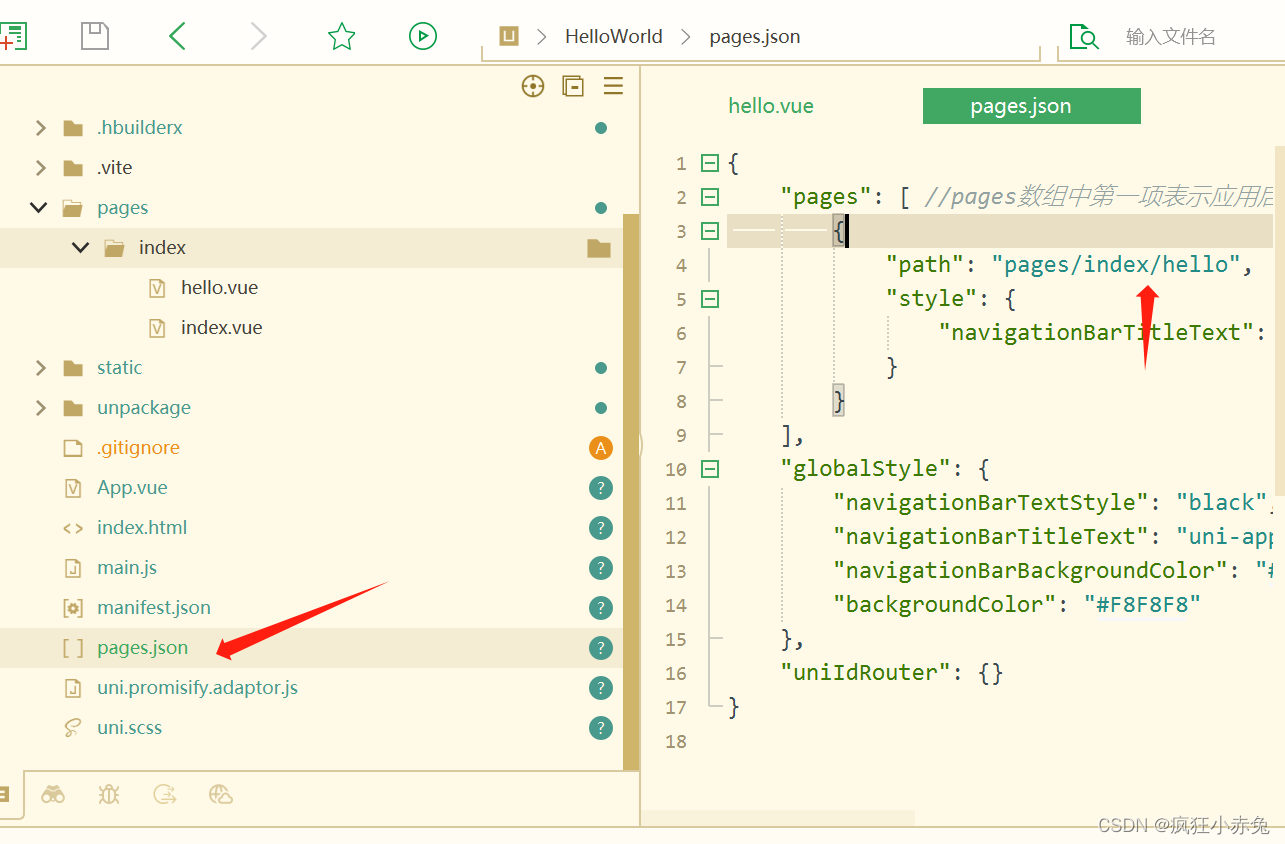Click the new file icon
This screenshot has width=1285, height=844.
coord(13,37)
